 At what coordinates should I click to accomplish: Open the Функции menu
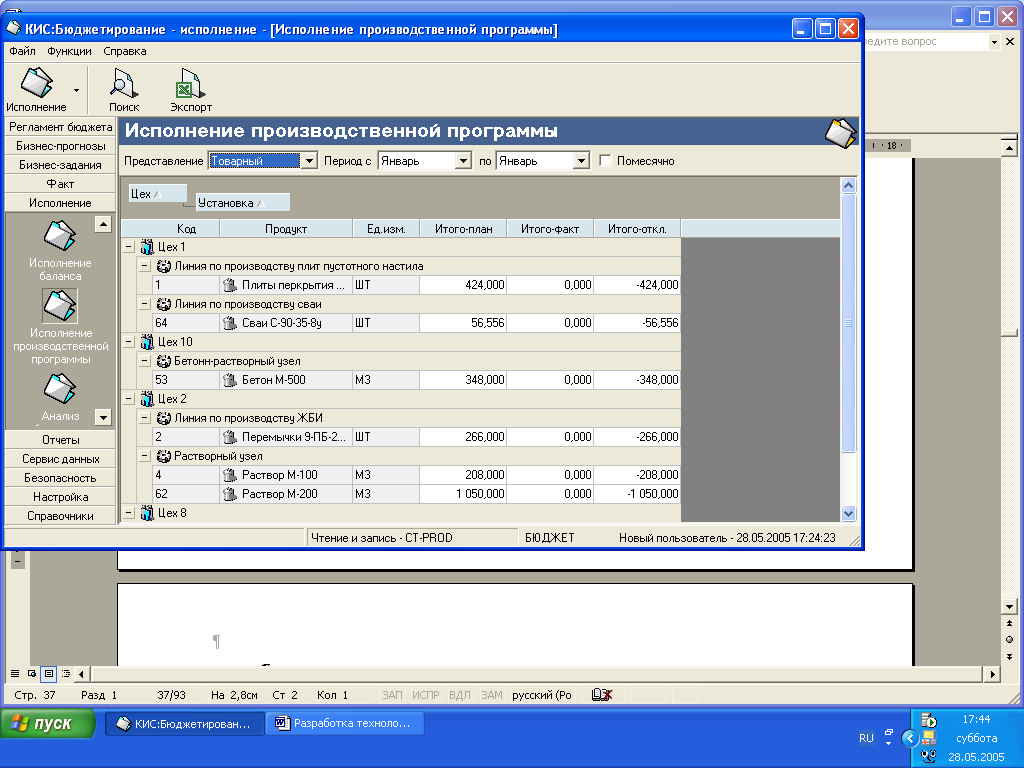(69, 51)
